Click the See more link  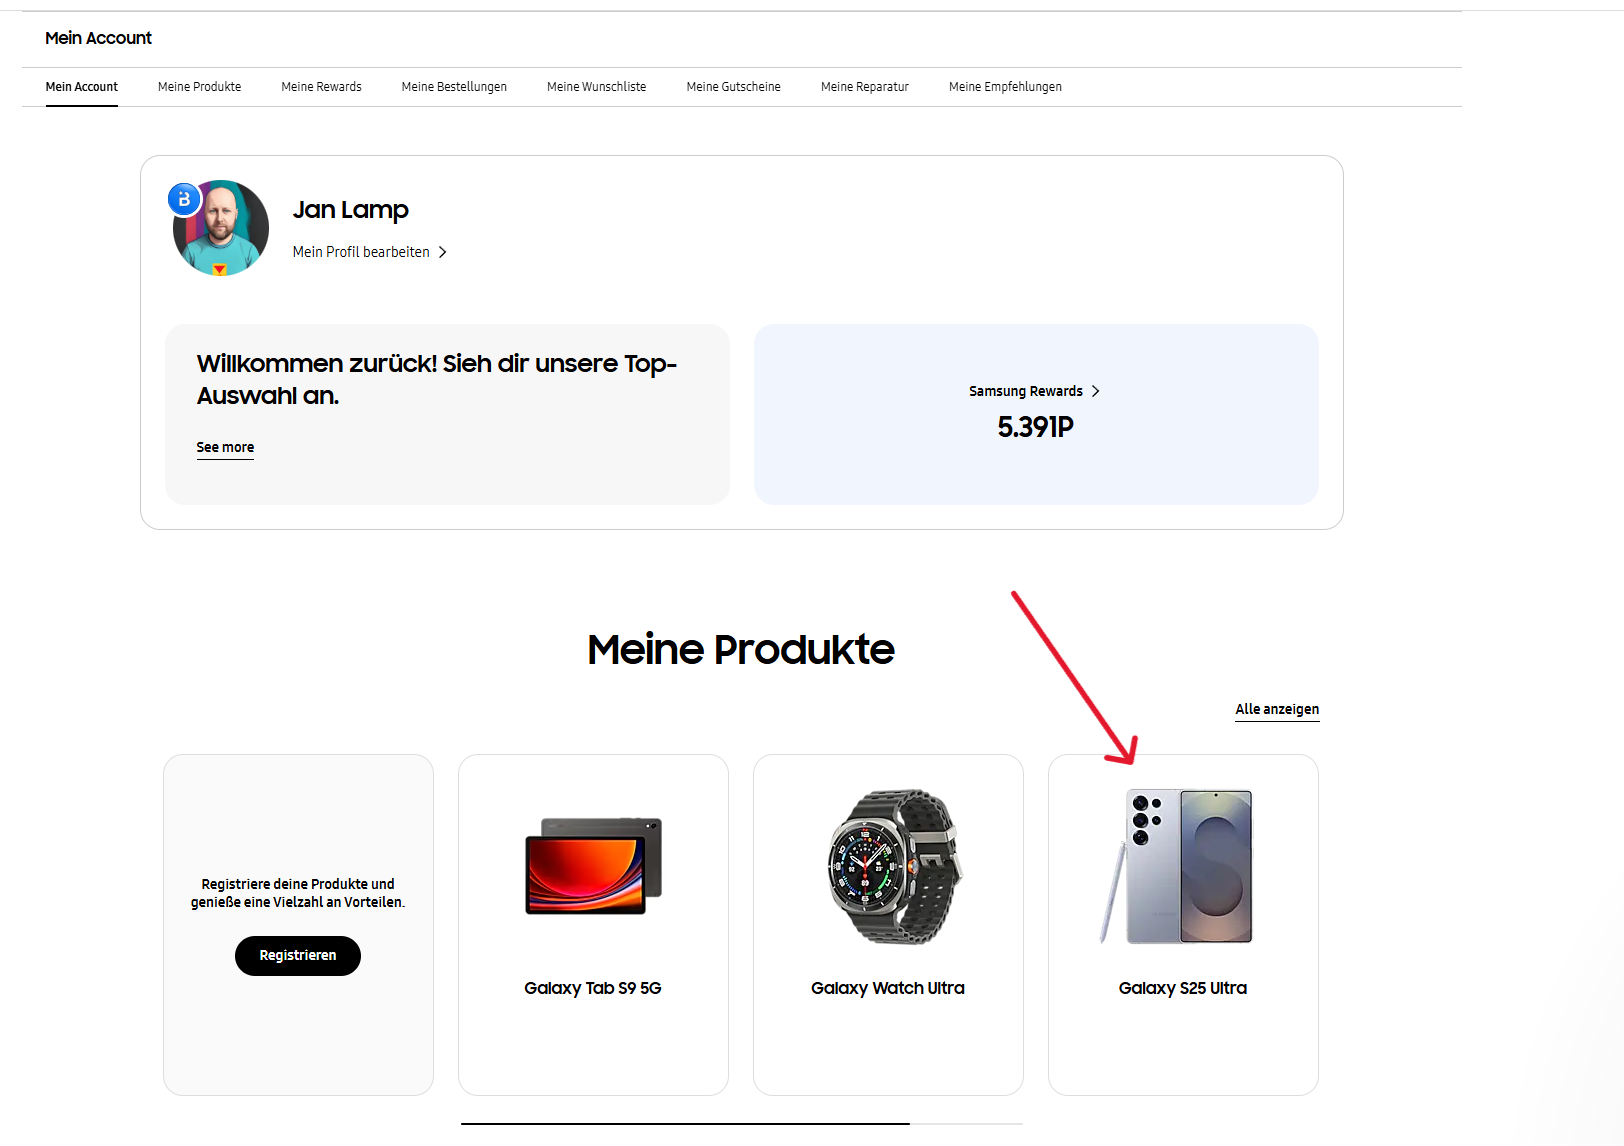225,447
